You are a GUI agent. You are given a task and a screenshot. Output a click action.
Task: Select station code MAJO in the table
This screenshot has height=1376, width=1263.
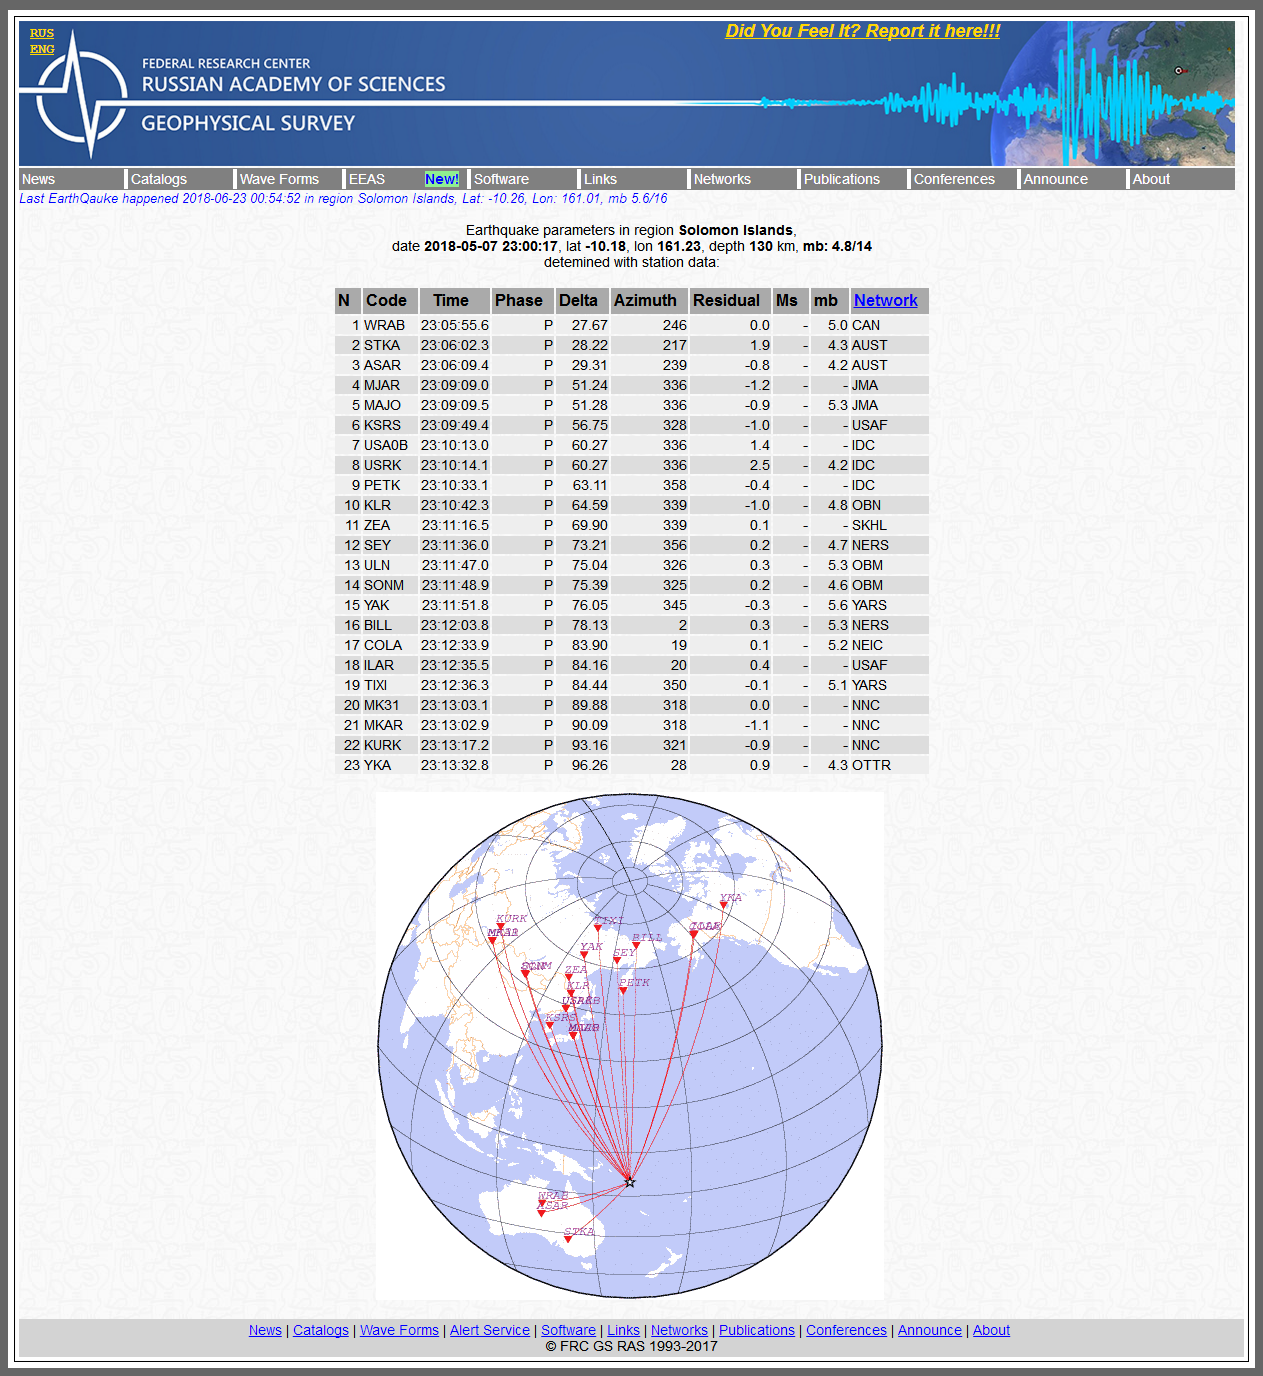coord(382,405)
